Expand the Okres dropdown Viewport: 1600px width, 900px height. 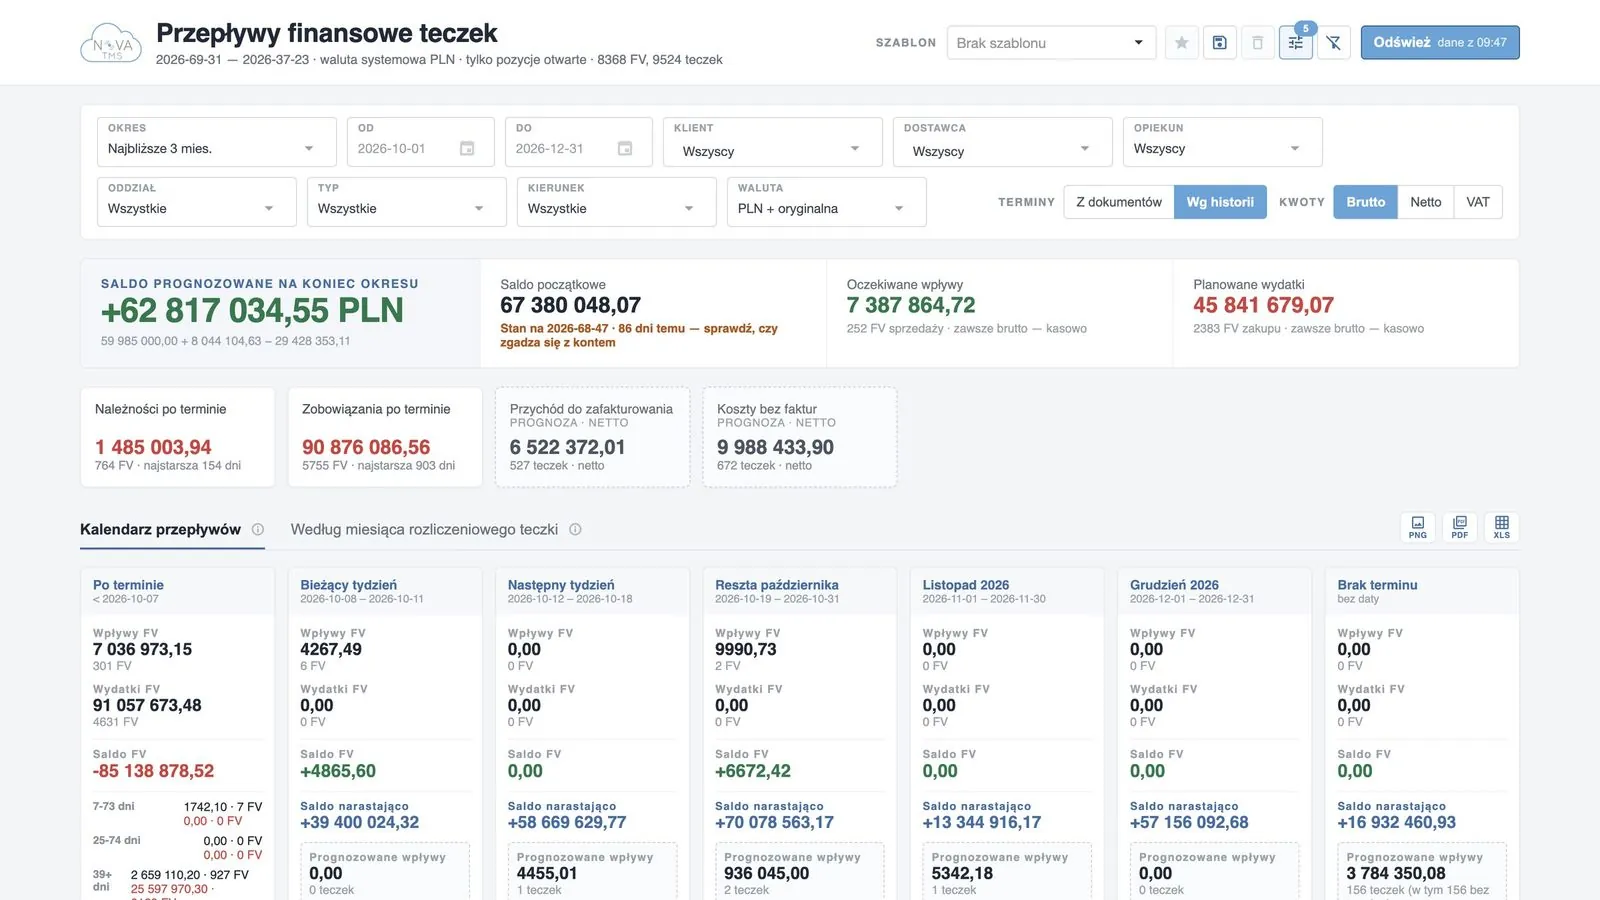(x=216, y=142)
